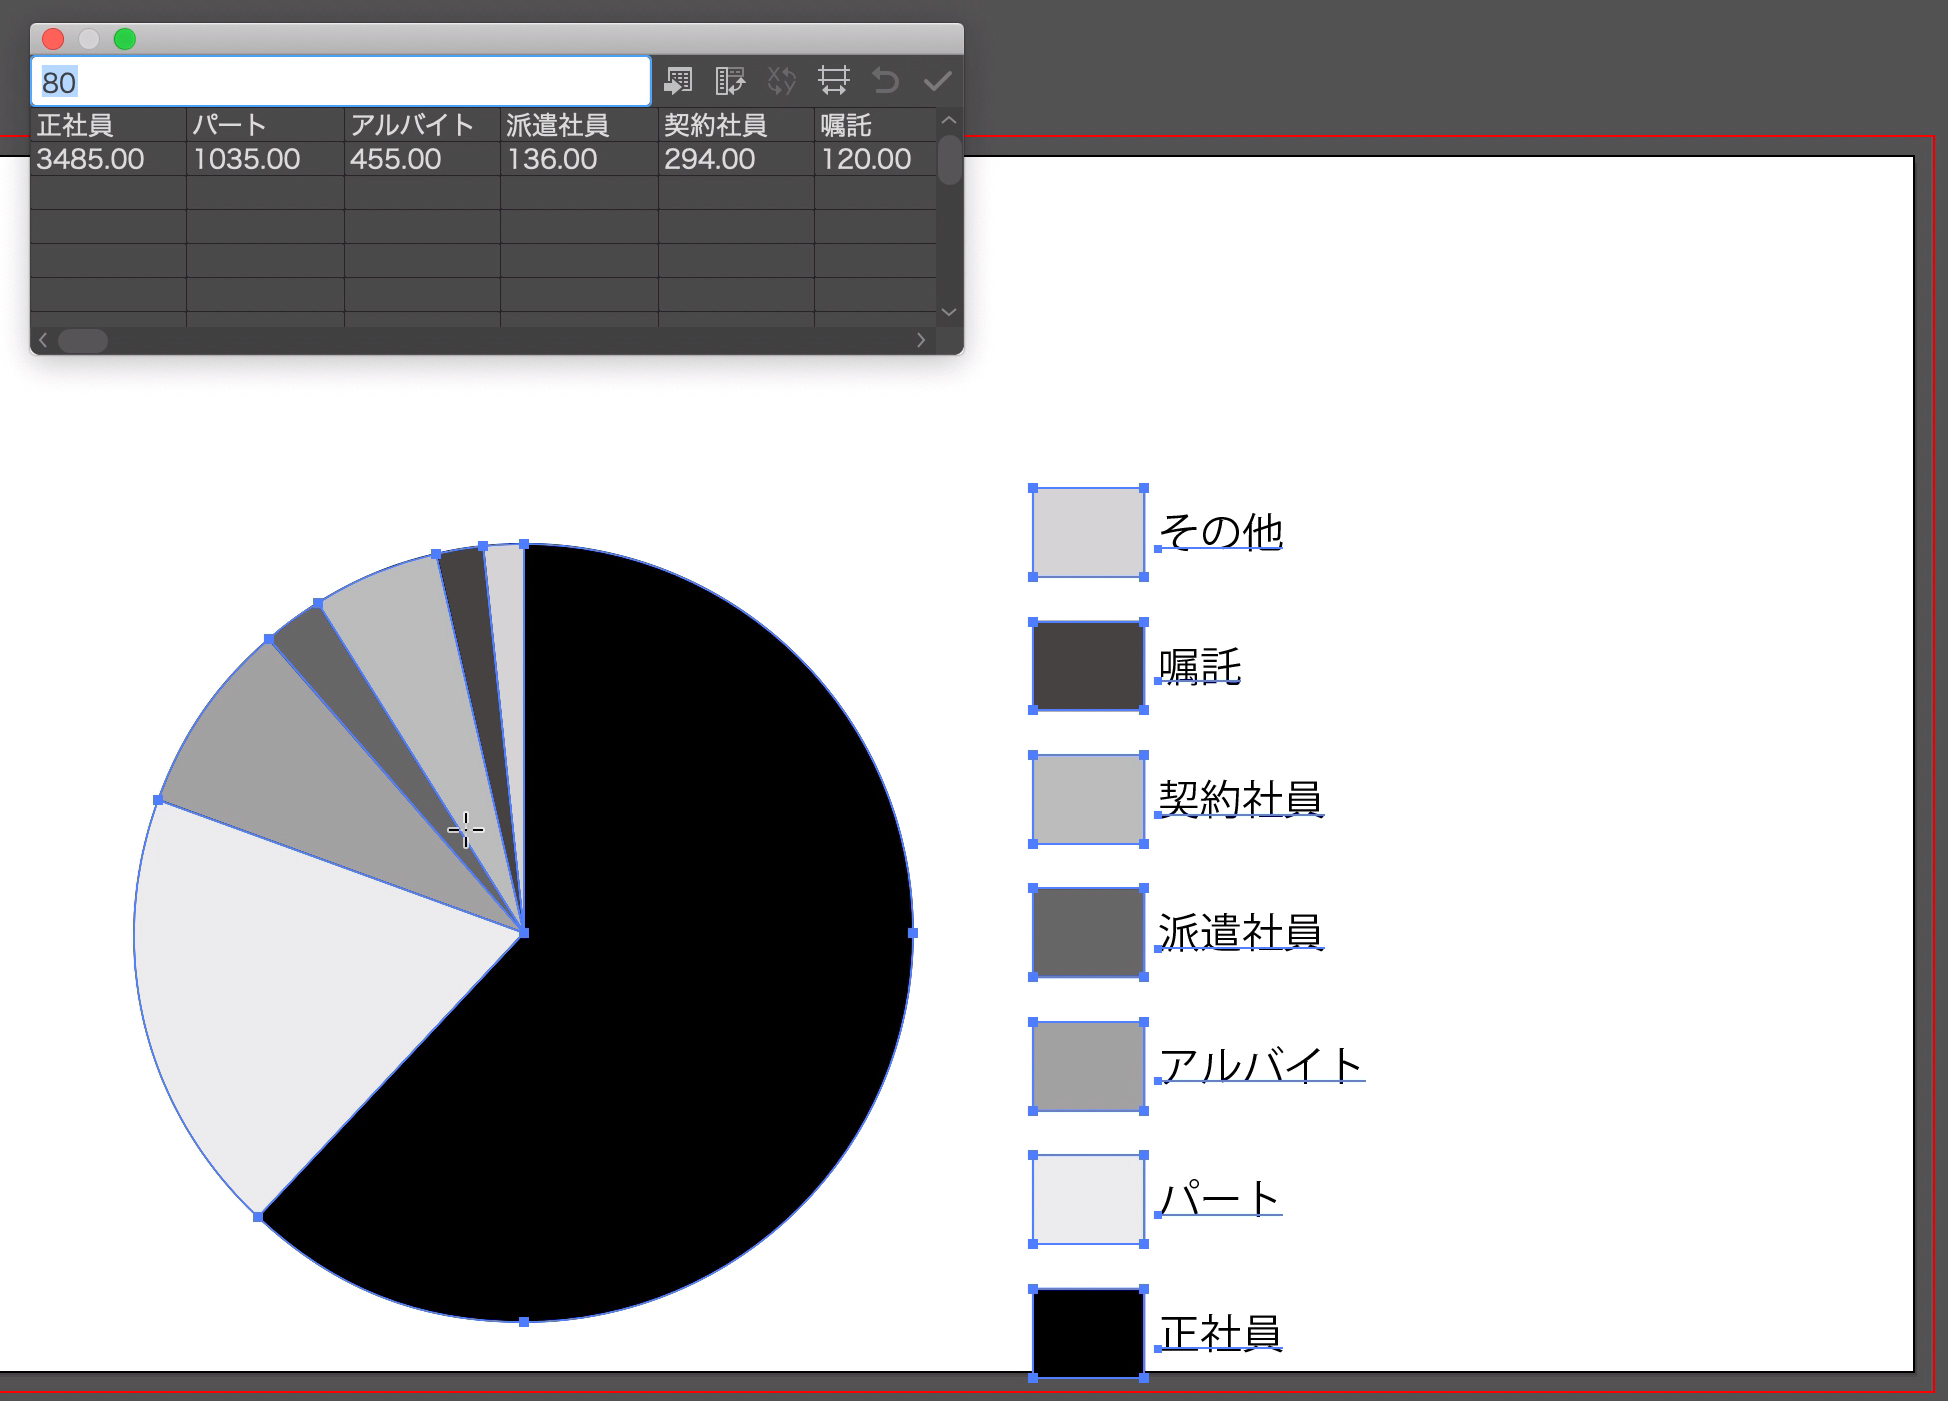Click the 派遣社員 legend color swatch
This screenshot has width=1948, height=1401.
click(1088, 932)
